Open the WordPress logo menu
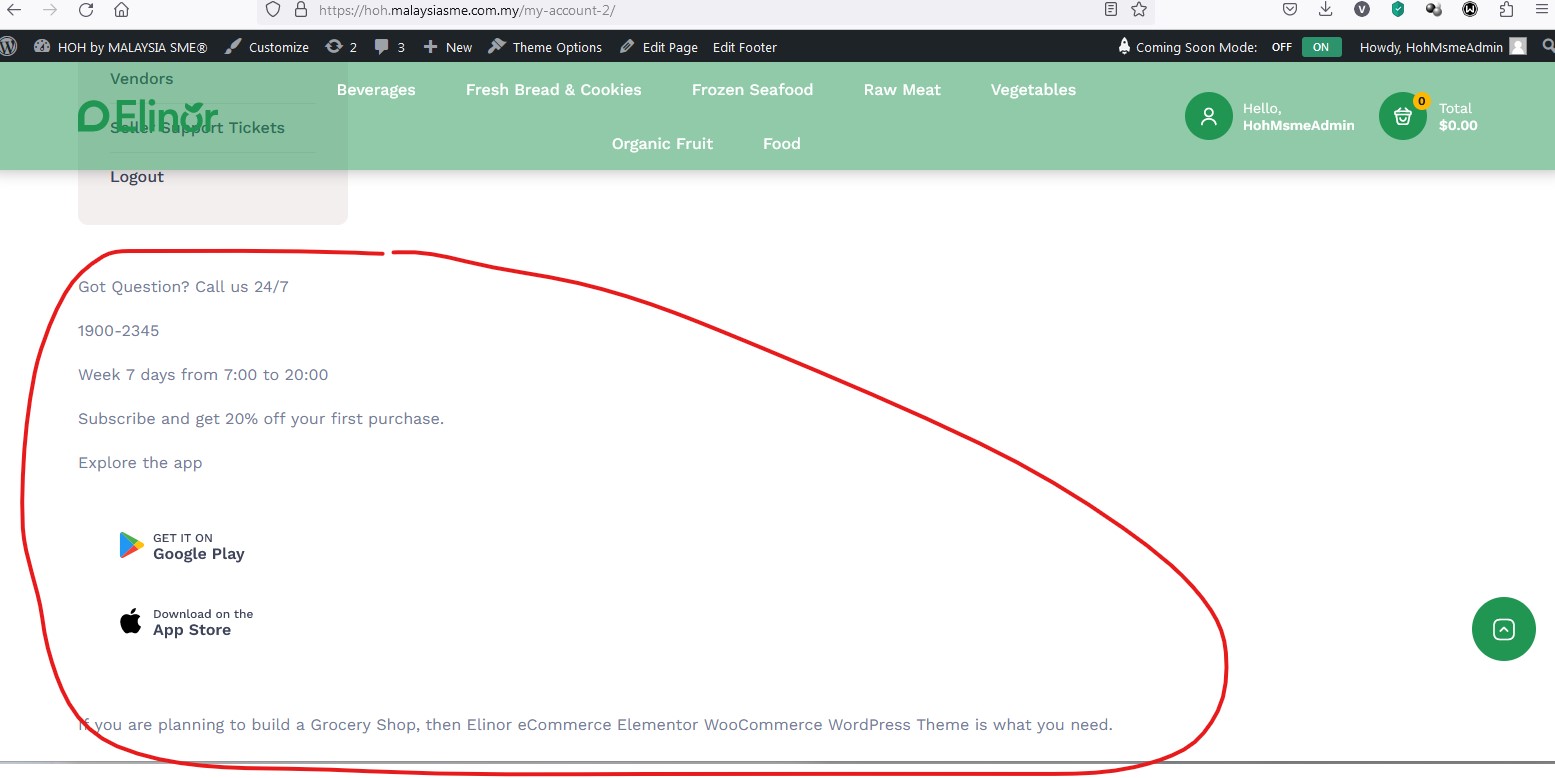 8,46
